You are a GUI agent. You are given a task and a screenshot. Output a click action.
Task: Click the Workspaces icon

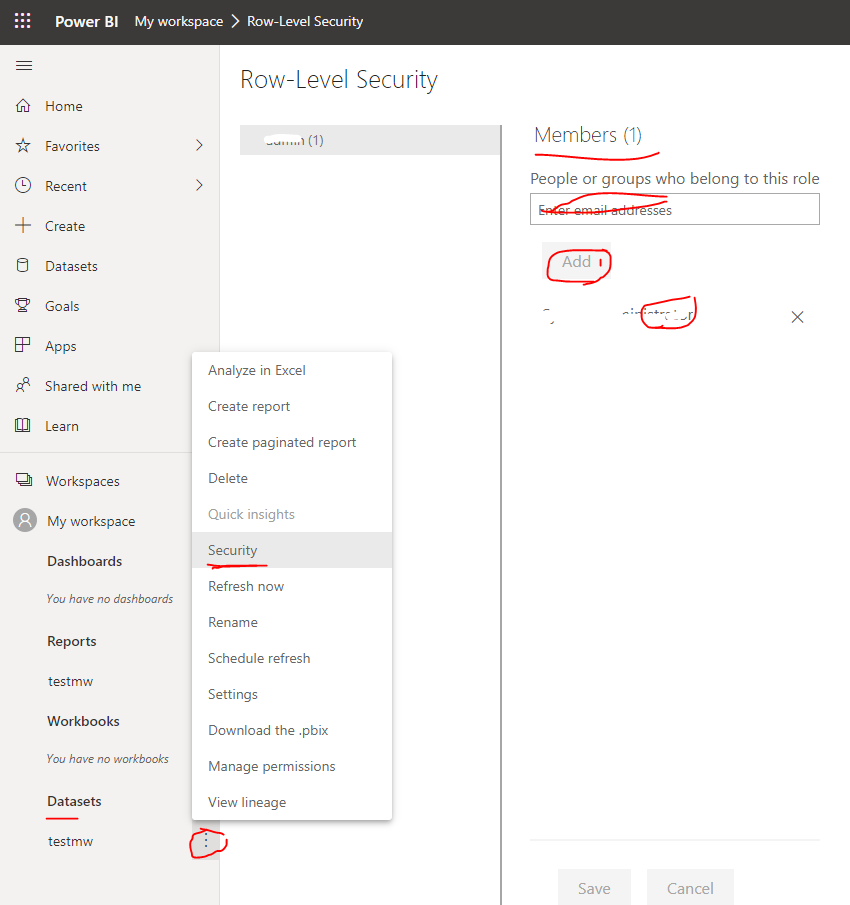click(24, 480)
